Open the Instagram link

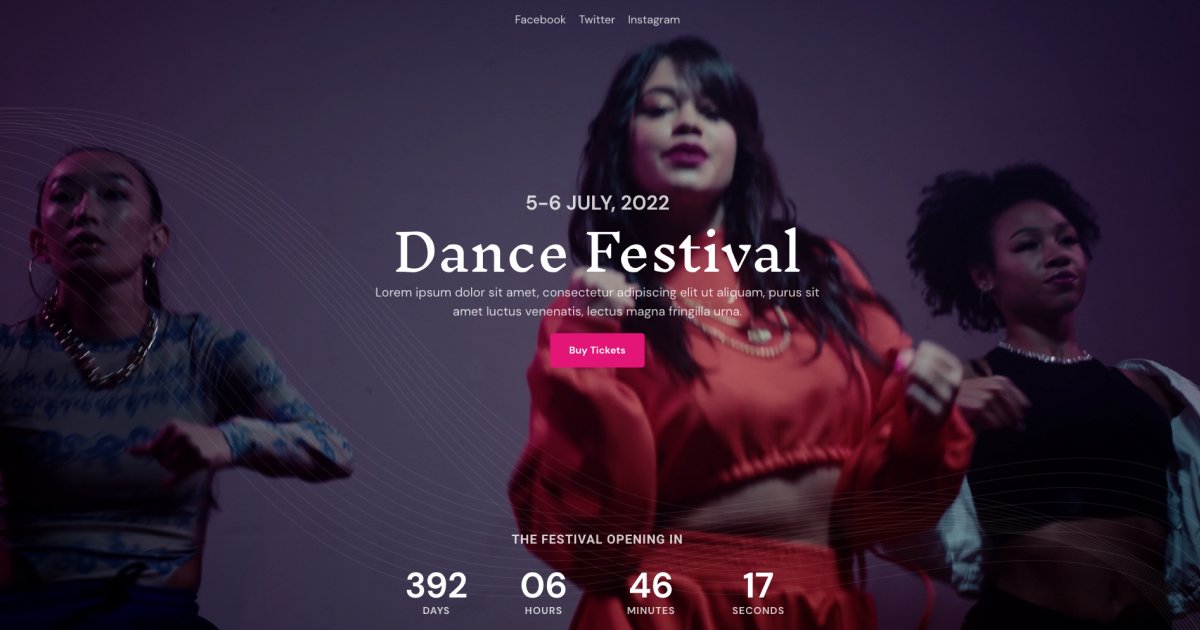pyautogui.click(x=654, y=20)
